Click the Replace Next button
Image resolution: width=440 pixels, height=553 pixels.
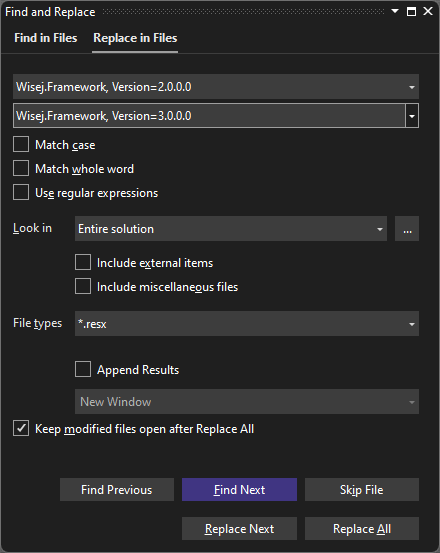(239, 529)
